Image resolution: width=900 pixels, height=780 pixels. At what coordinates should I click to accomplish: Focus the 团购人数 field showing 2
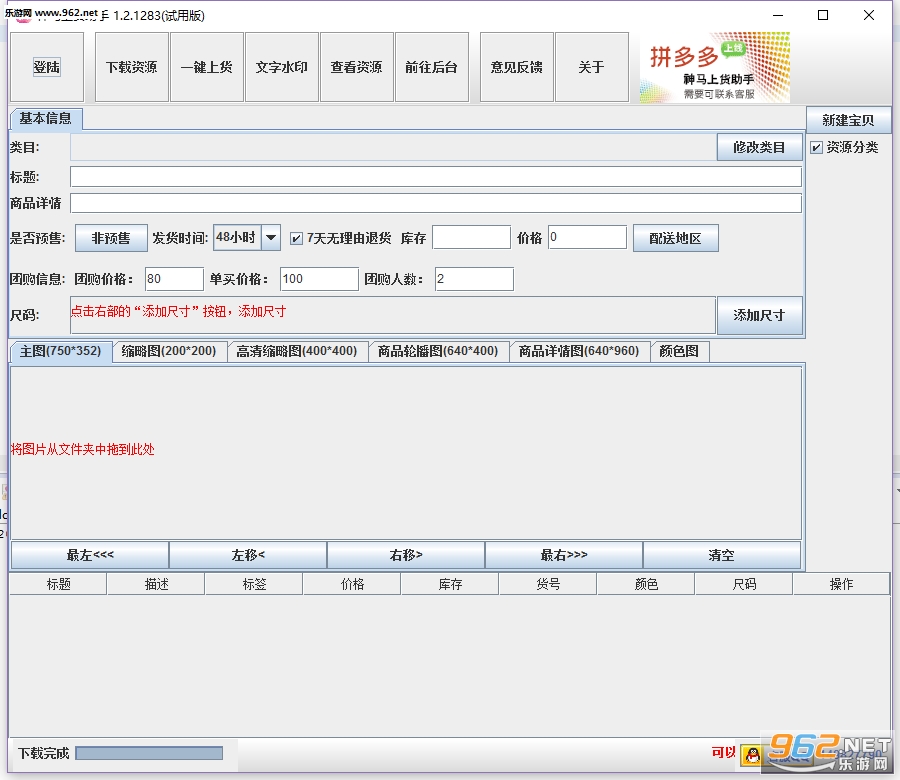pyautogui.click(x=474, y=279)
